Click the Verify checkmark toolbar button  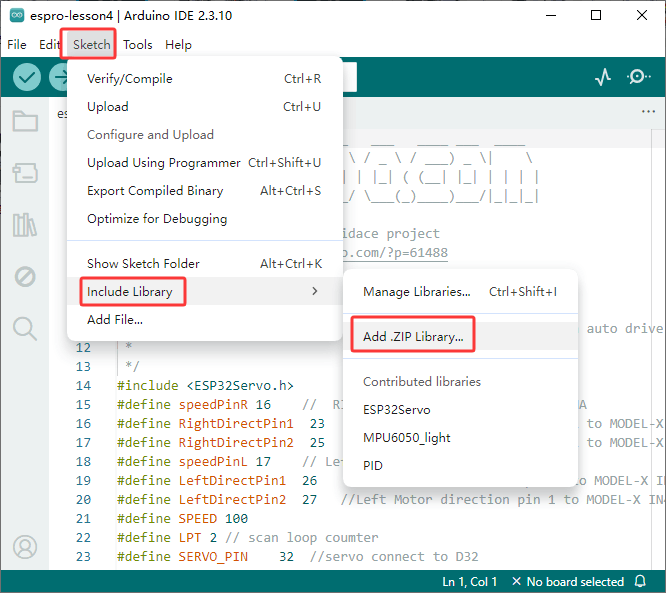coord(27,77)
